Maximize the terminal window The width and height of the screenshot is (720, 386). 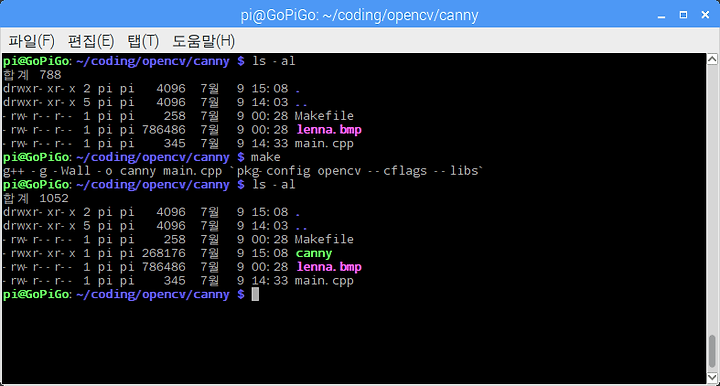(x=683, y=15)
